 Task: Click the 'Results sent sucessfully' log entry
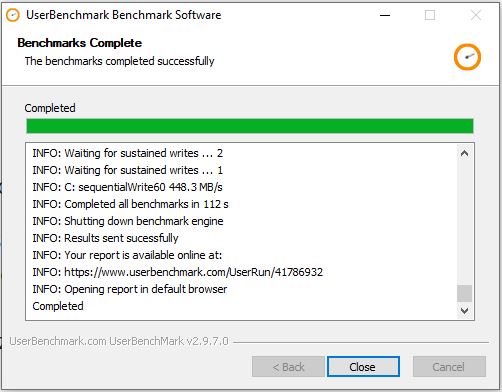pyautogui.click(x=105, y=238)
